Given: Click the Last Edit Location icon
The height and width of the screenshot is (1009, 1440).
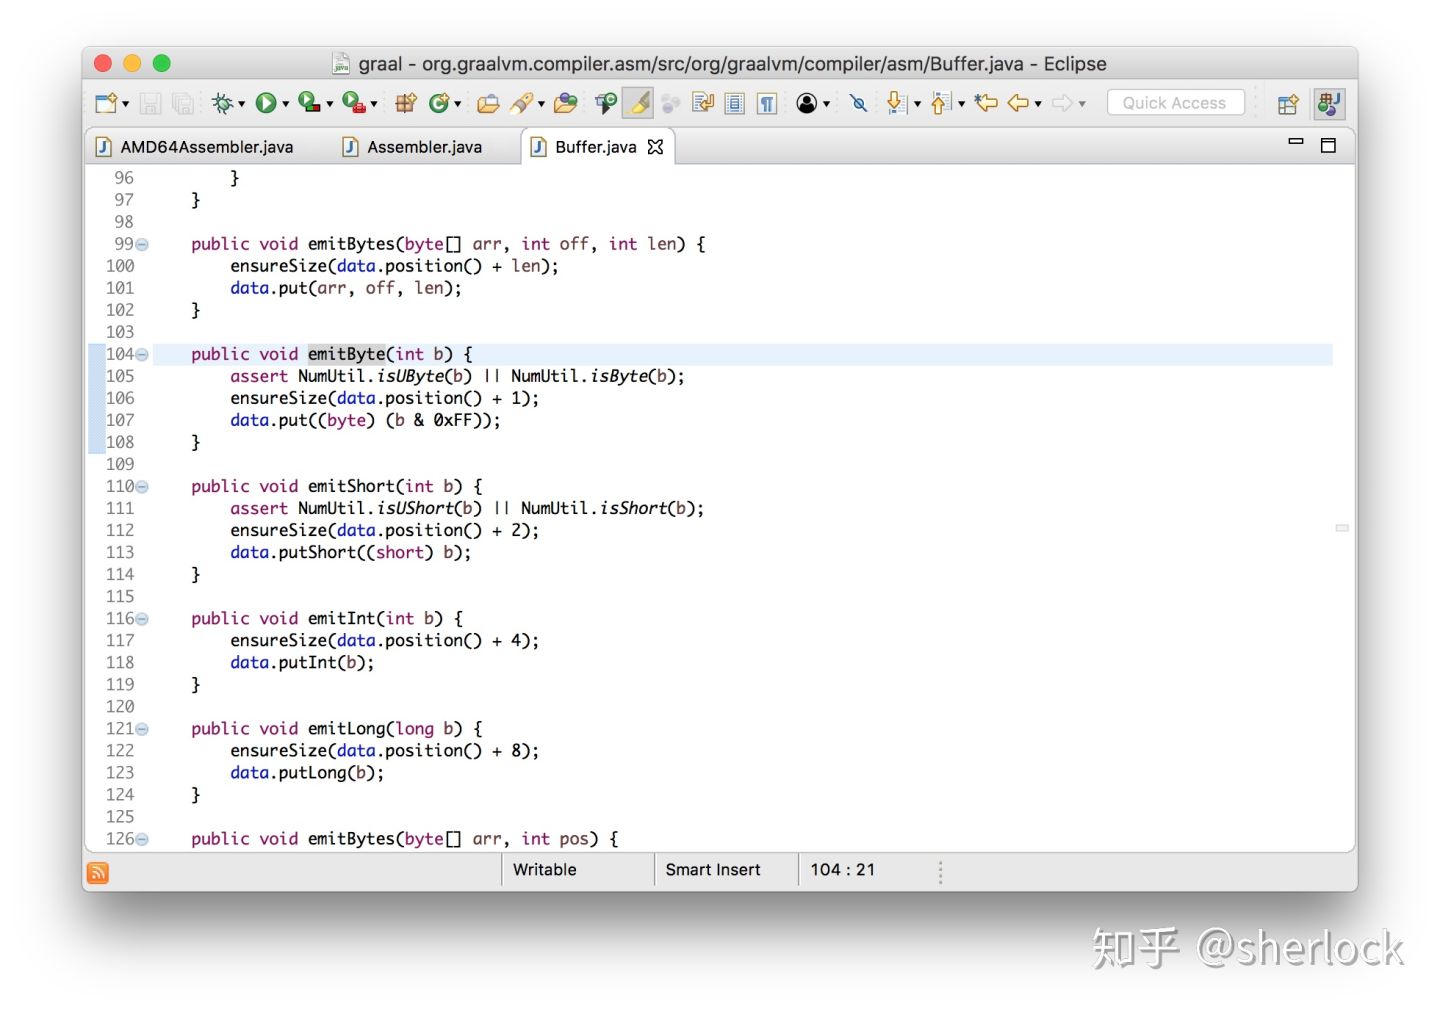Looking at the screenshot, I should 986,102.
